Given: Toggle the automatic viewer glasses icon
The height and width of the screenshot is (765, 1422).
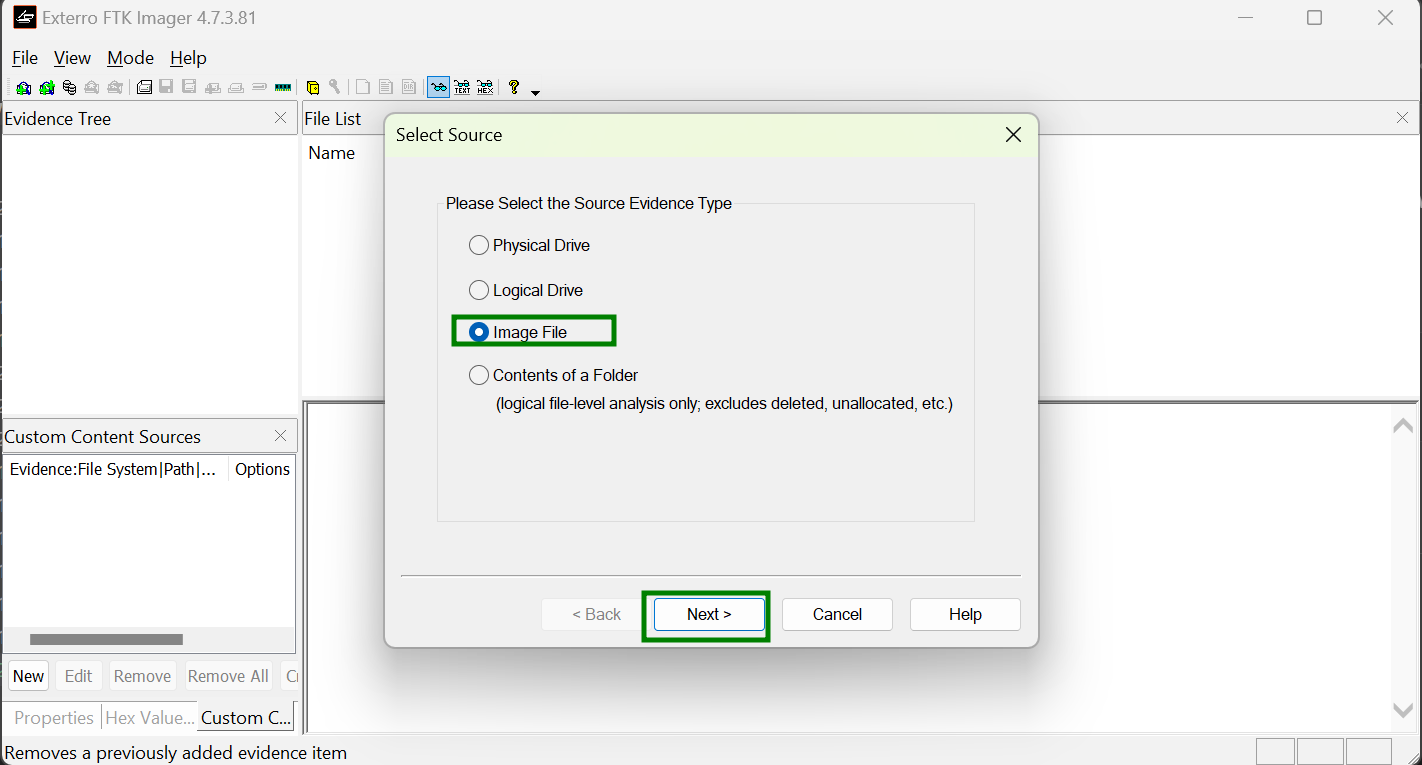Looking at the screenshot, I should pyautogui.click(x=438, y=88).
